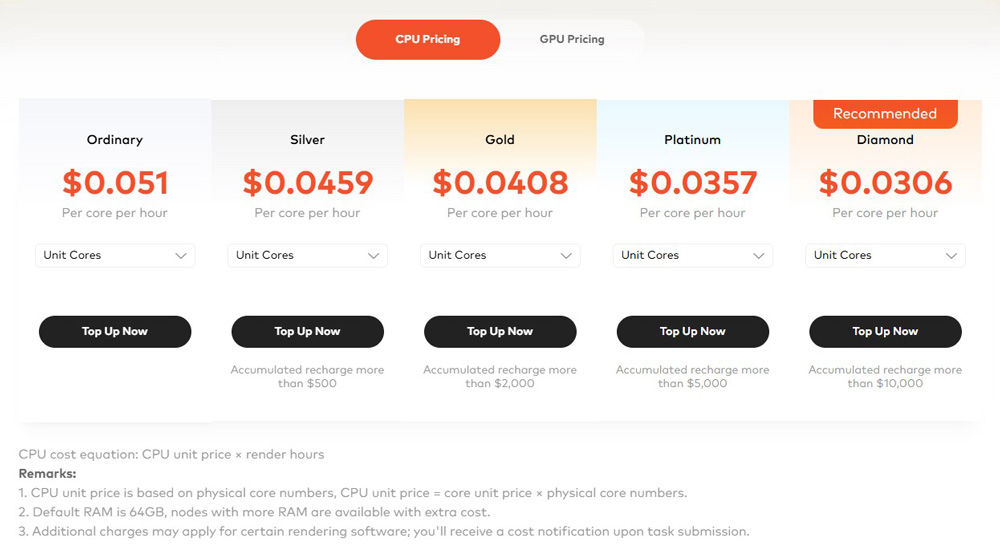Switch to the CPU Pricing tab
Image resolution: width=1000 pixels, height=552 pixels.
pos(428,40)
